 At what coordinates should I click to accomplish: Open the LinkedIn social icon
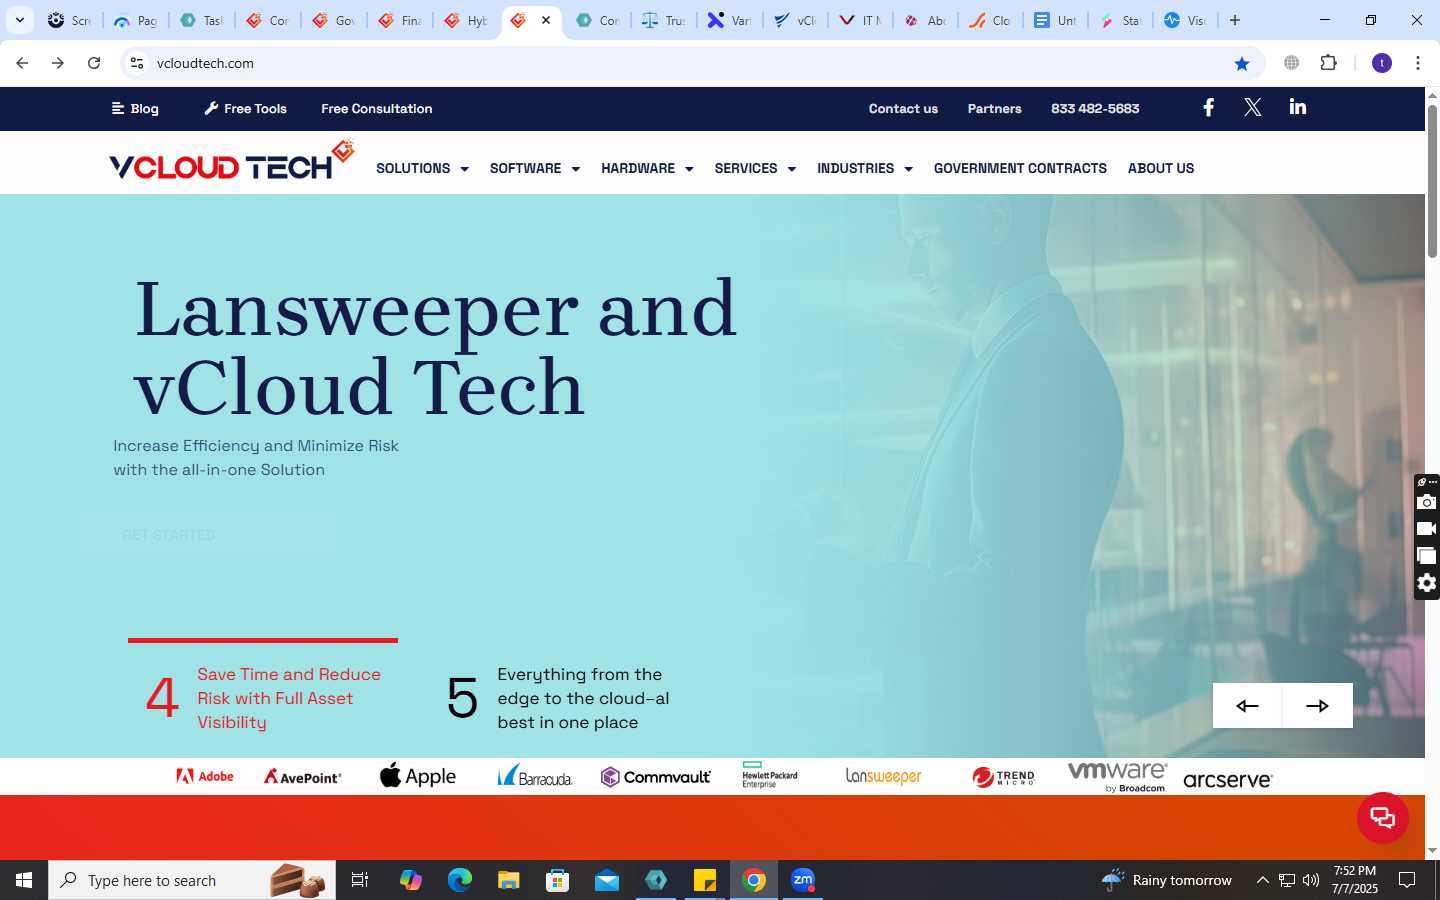[x=1297, y=107]
